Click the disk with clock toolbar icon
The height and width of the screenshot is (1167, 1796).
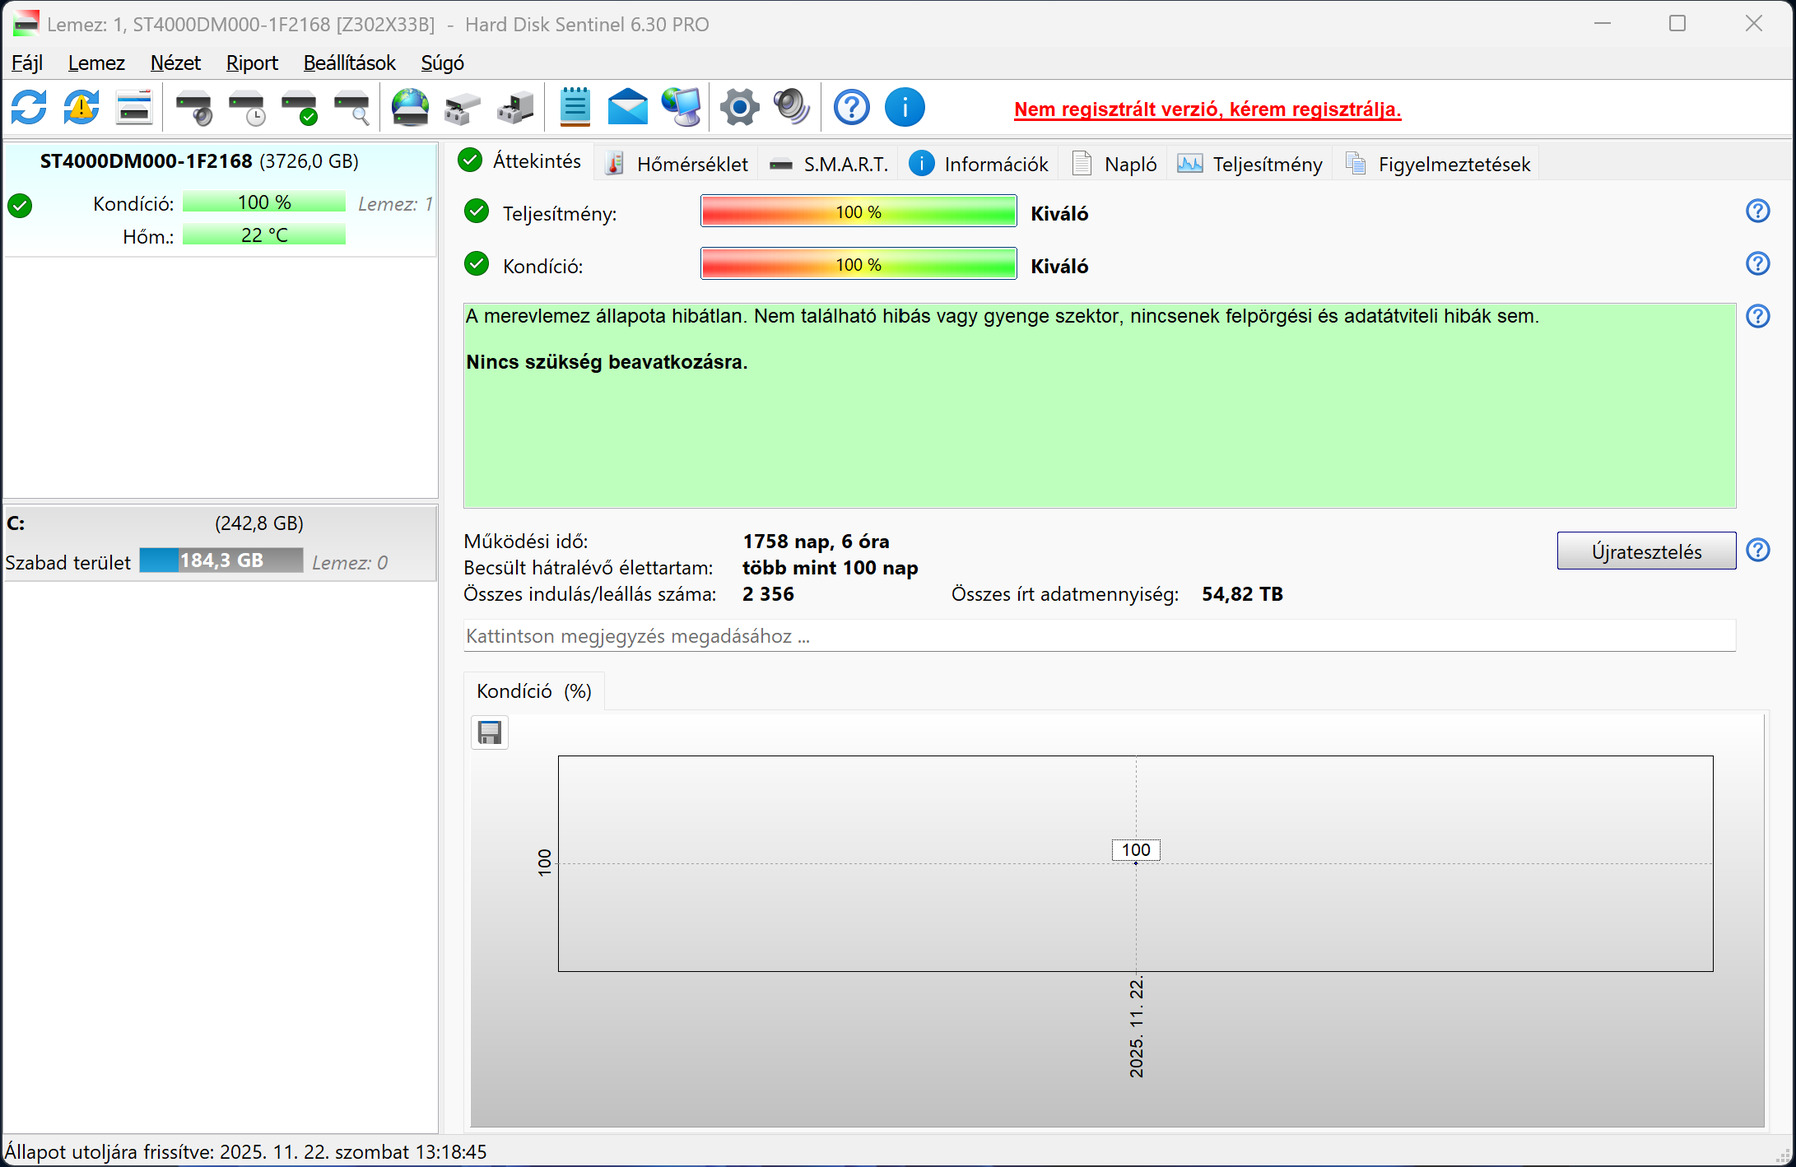point(247,107)
